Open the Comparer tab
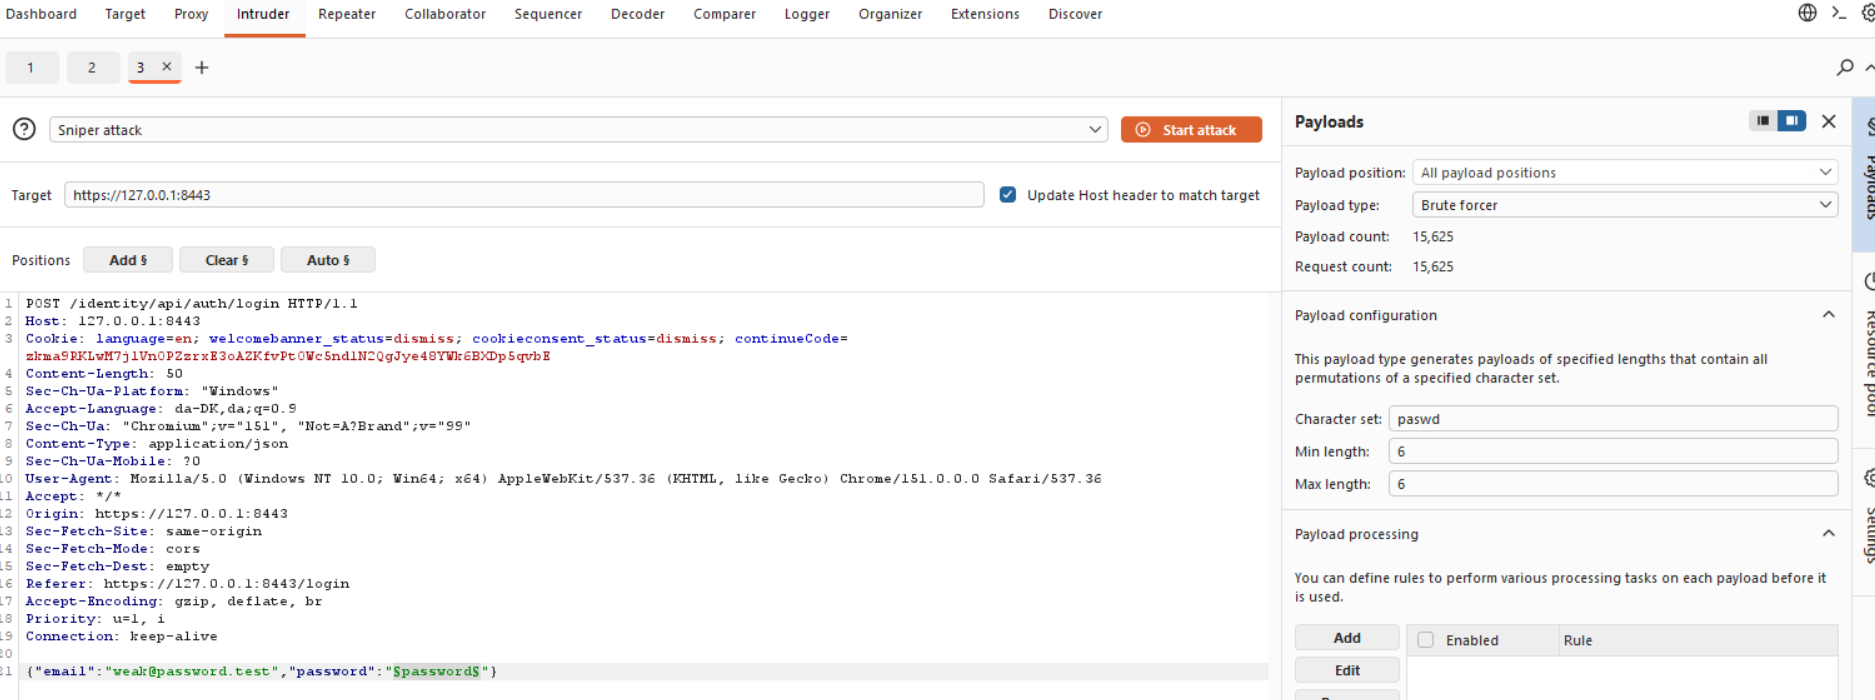 [x=725, y=14]
